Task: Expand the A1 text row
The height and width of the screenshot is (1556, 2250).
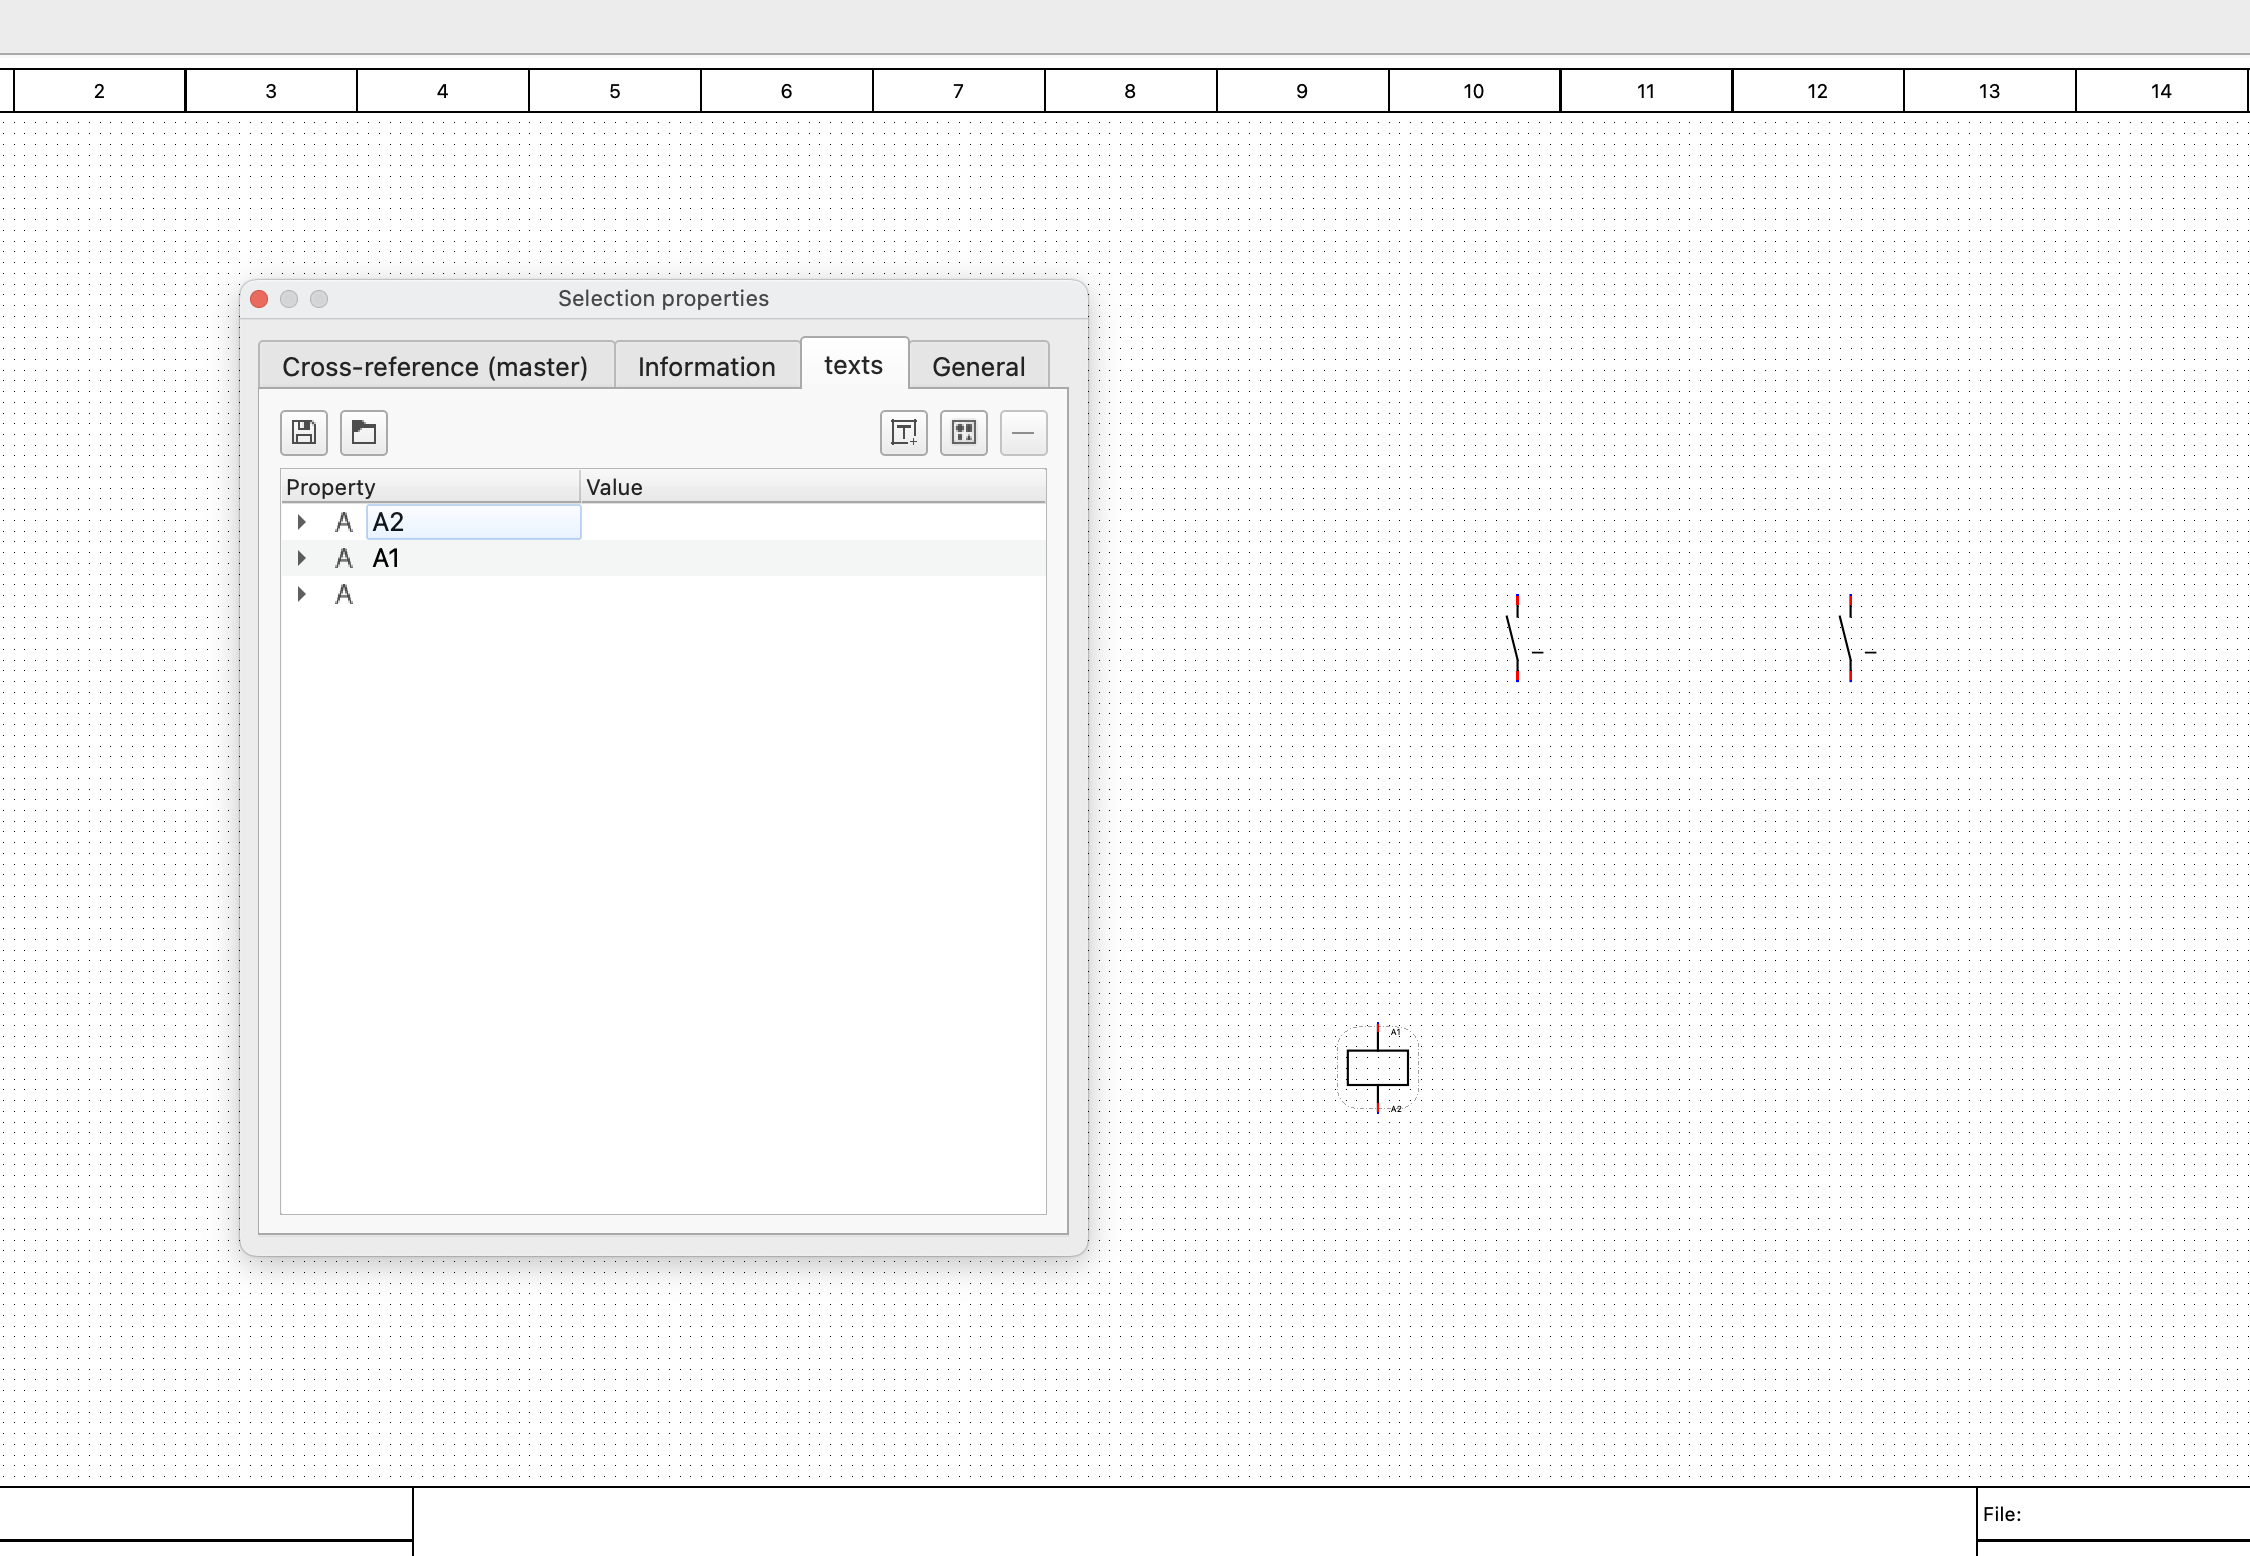Action: pos(301,558)
